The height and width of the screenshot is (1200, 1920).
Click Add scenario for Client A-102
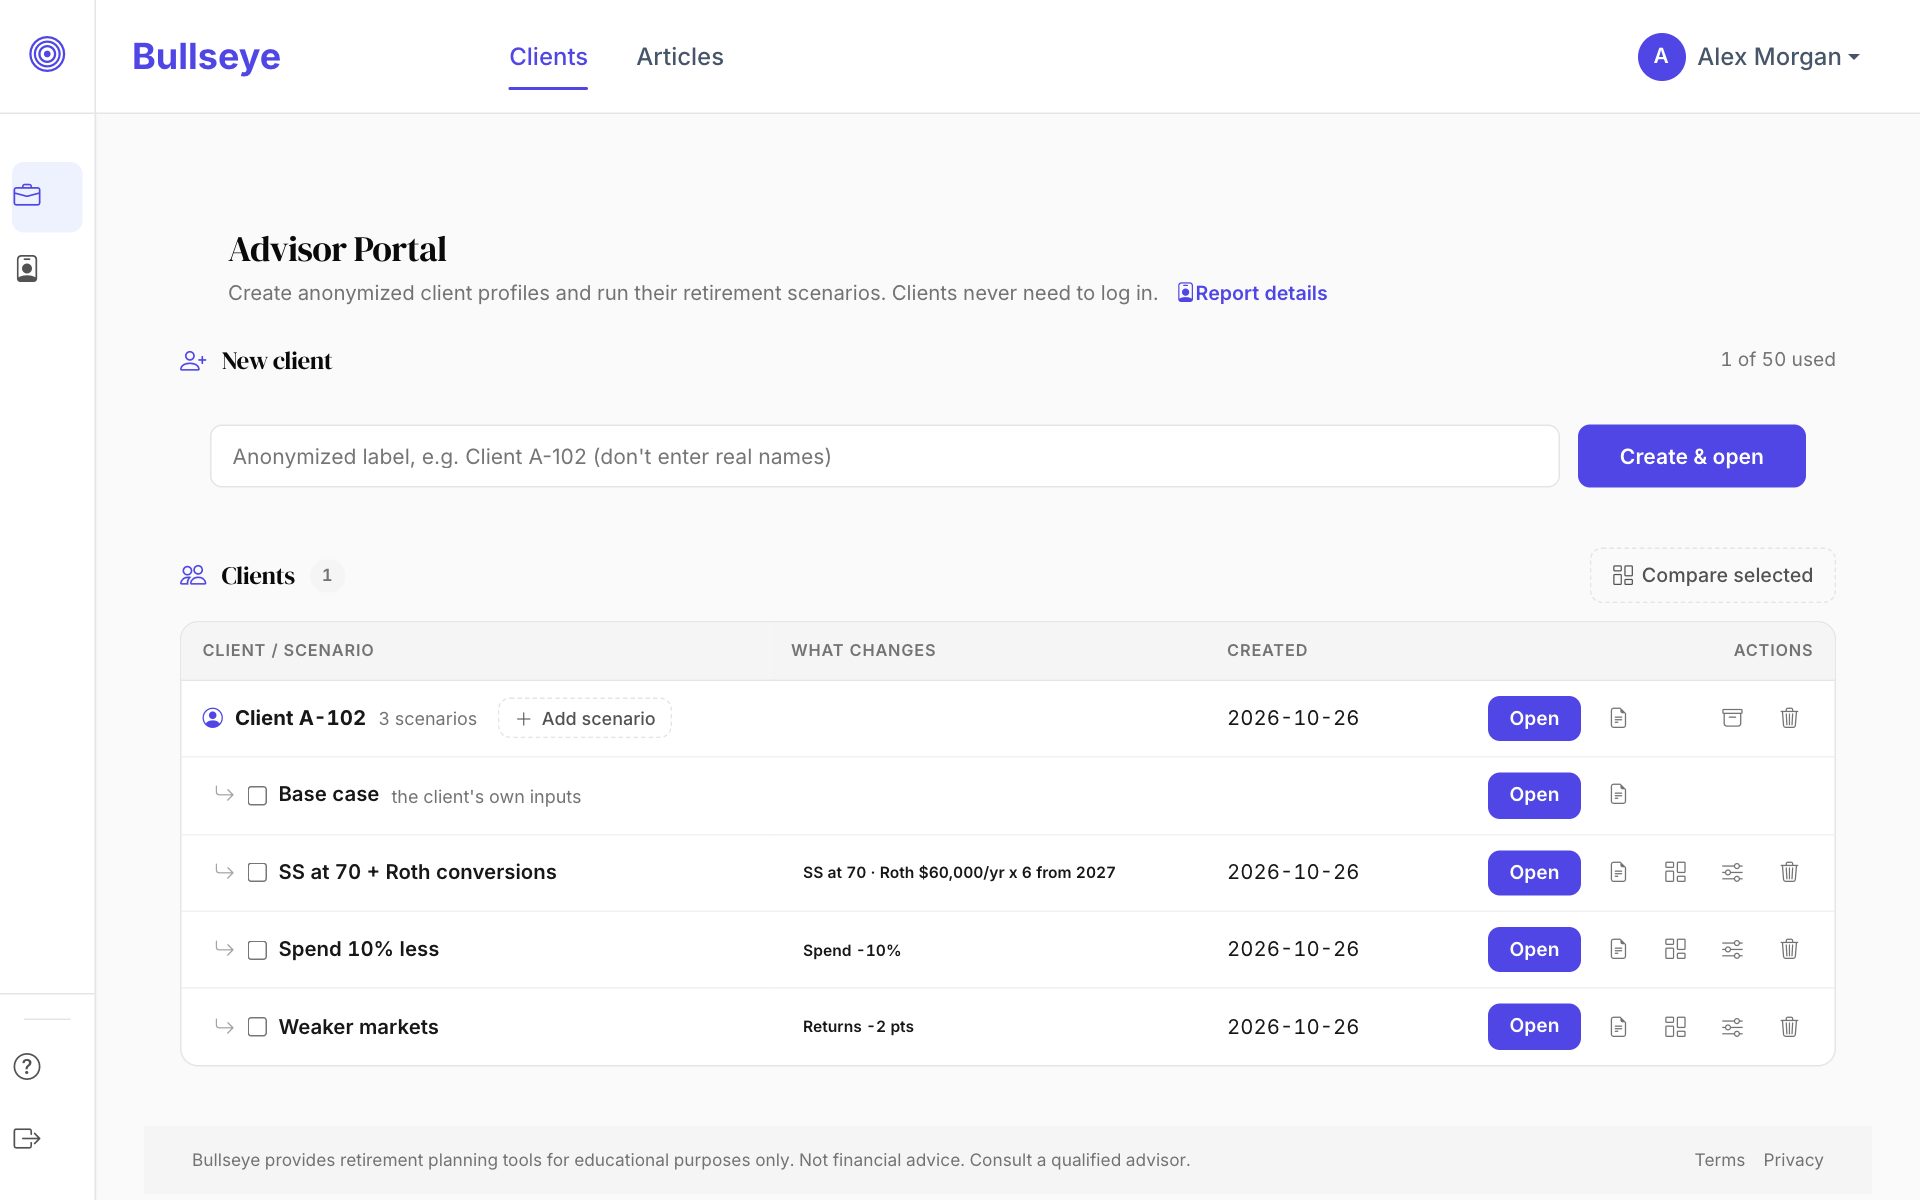pos(585,718)
